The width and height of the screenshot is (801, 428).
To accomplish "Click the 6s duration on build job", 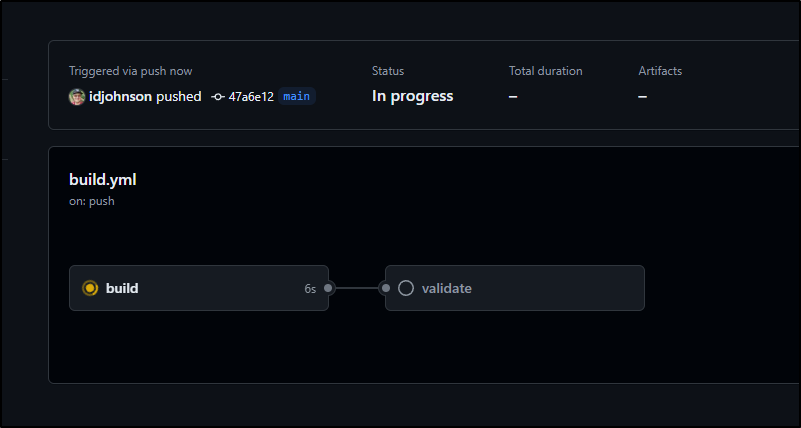I will [310, 289].
